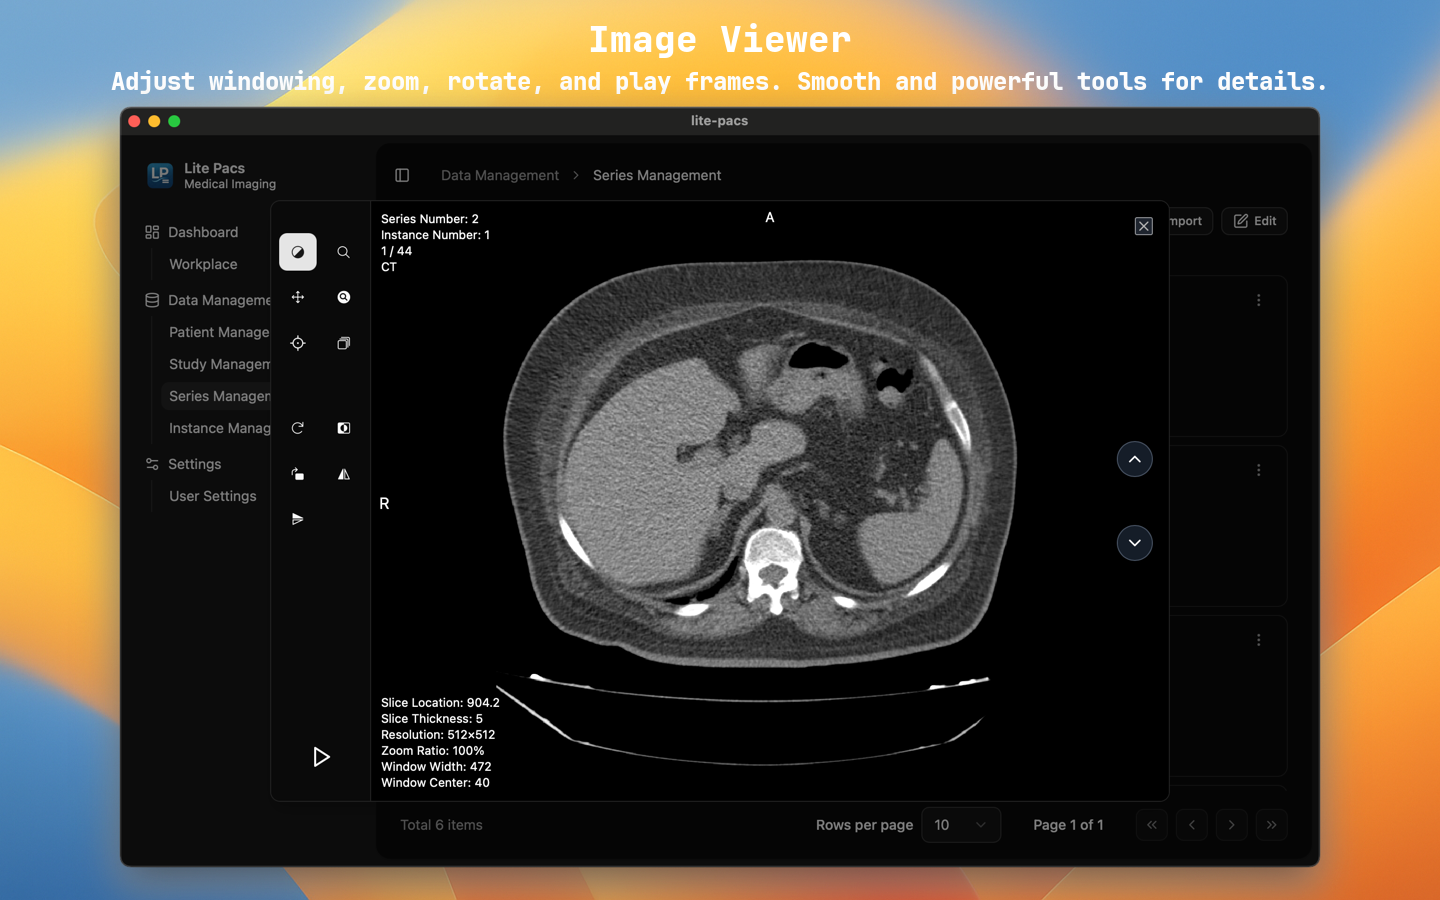Click the horizontal flip icon
The height and width of the screenshot is (900, 1440).
[343, 474]
